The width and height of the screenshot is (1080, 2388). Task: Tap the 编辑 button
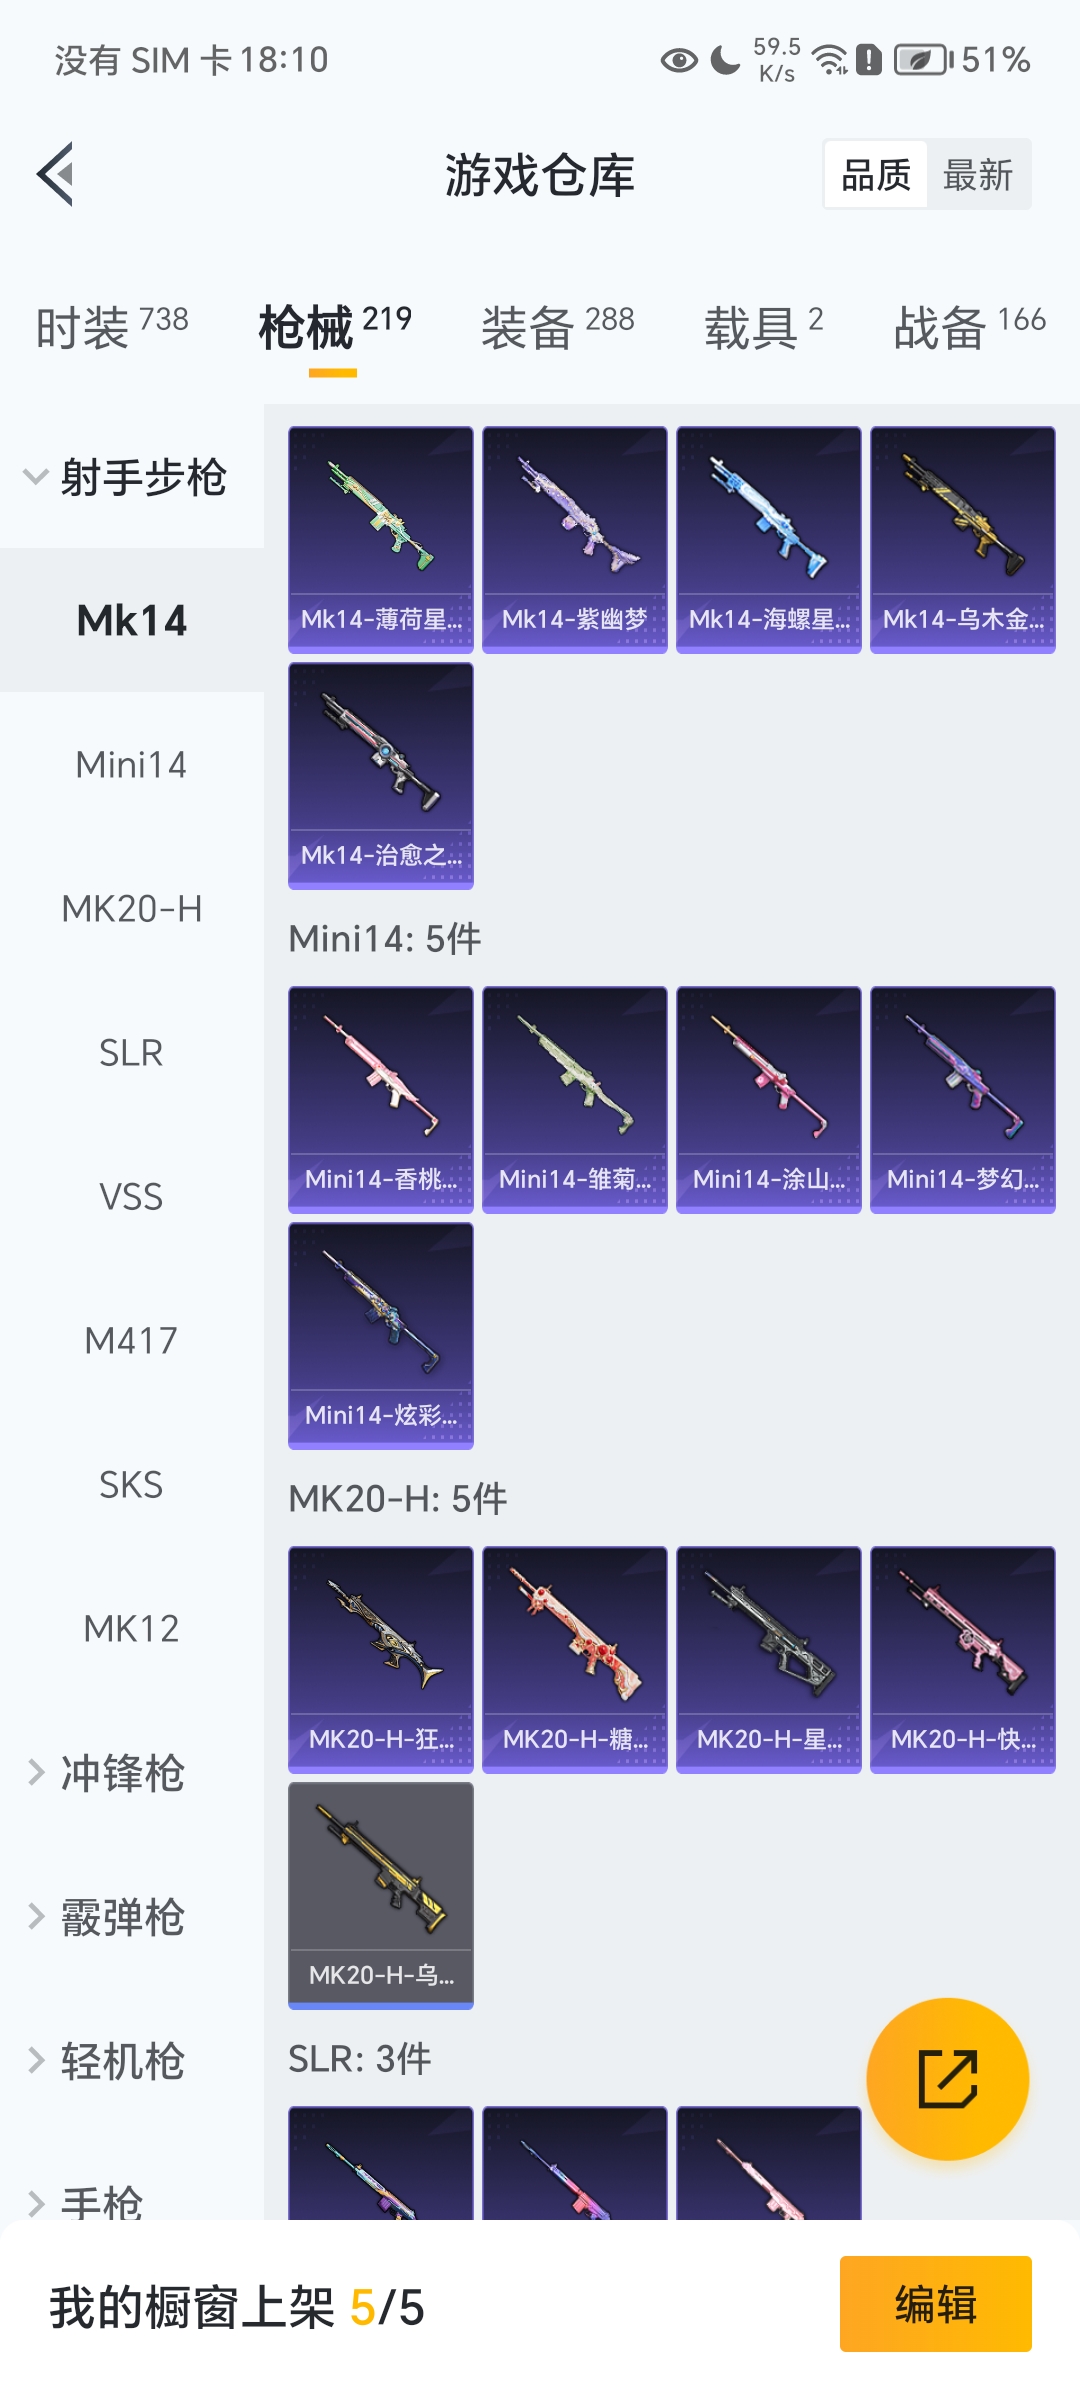[935, 2304]
